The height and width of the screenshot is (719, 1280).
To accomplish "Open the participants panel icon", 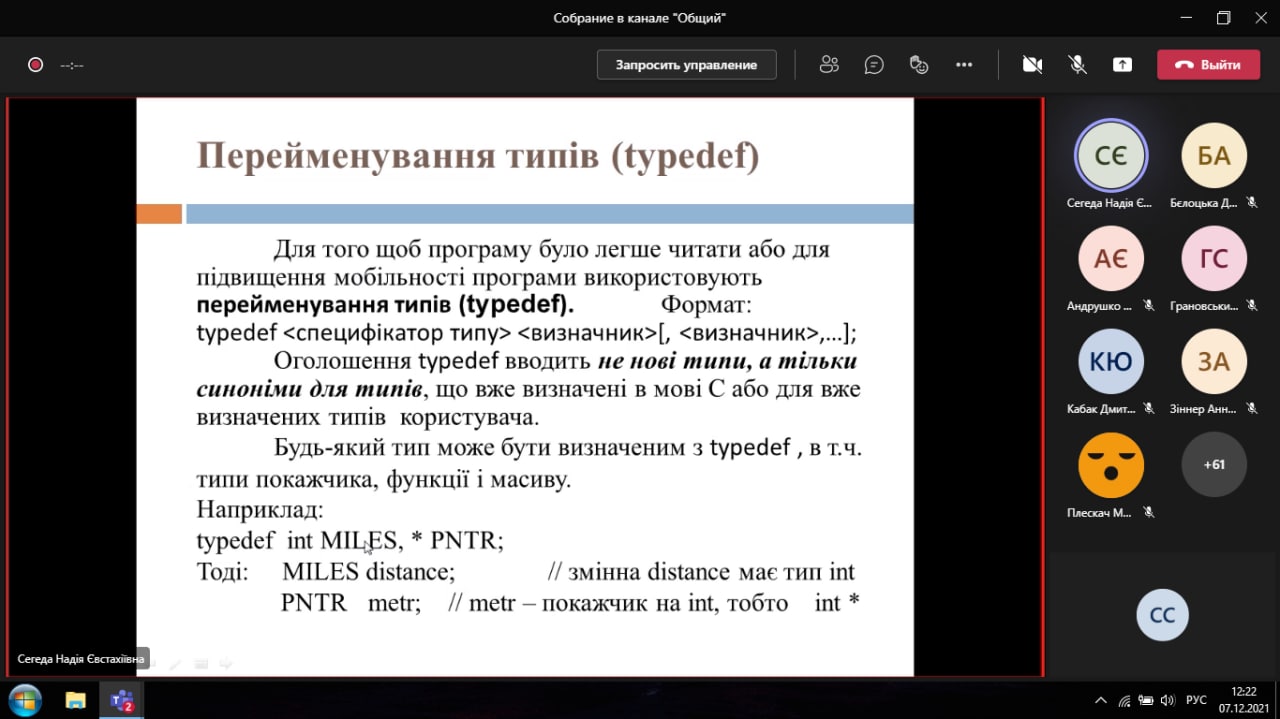I will (x=829, y=65).
